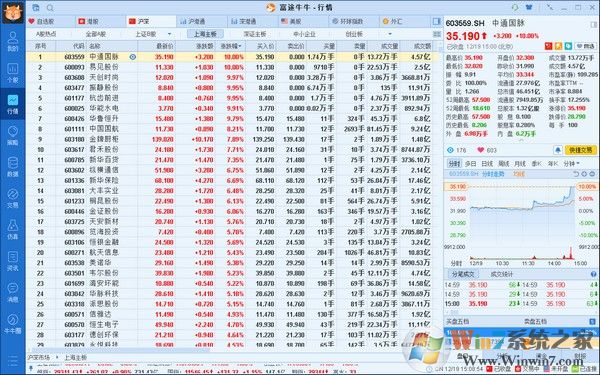Click the zoom-in plus icon above chart
The width and height of the screenshot is (600, 375).
[x=584, y=174]
